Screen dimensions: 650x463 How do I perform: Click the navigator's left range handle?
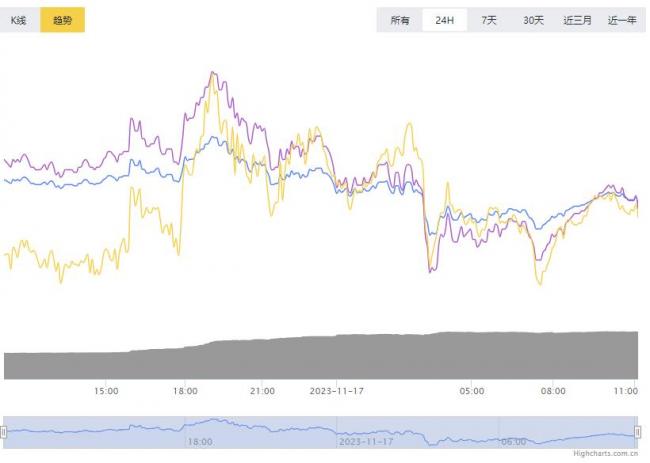tap(4, 432)
